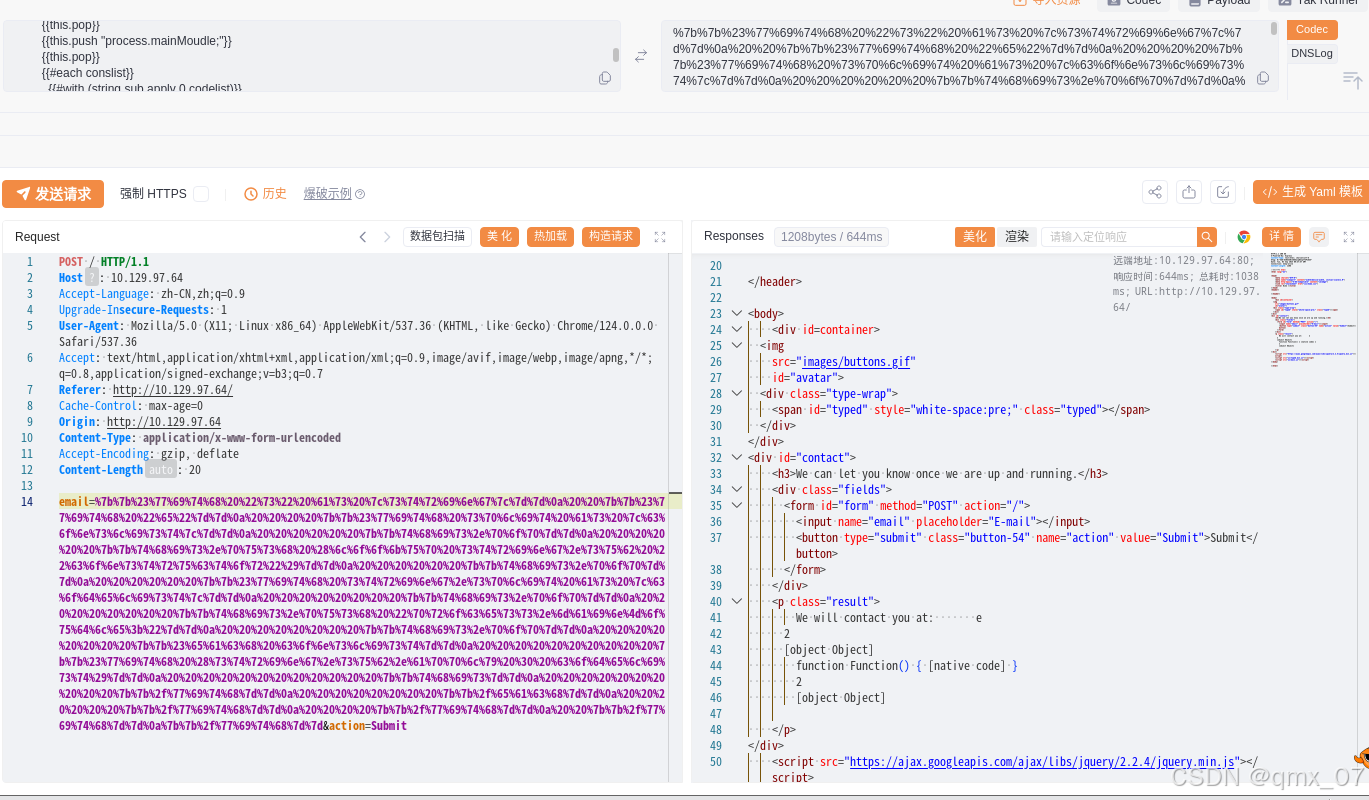This screenshot has height=800, width=1369.
Task: Open the response comment icon
Action: (1319, 237)
